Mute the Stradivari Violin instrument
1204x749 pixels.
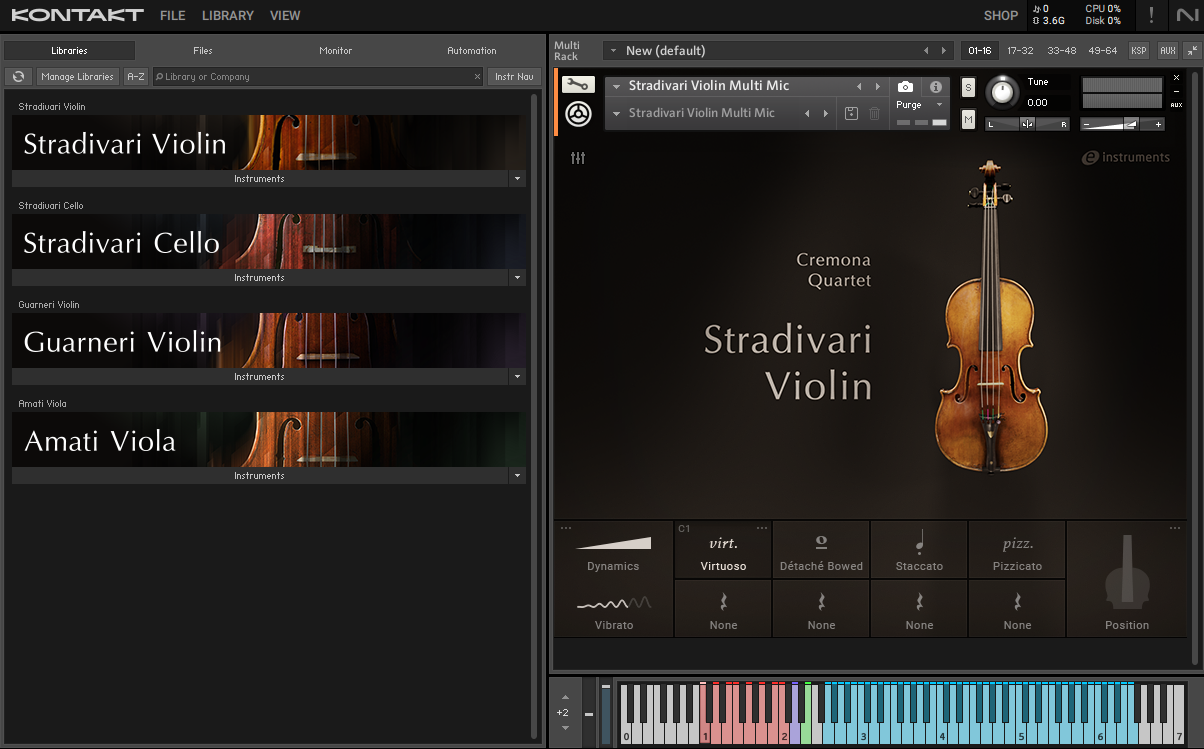[x=968, y=119]
